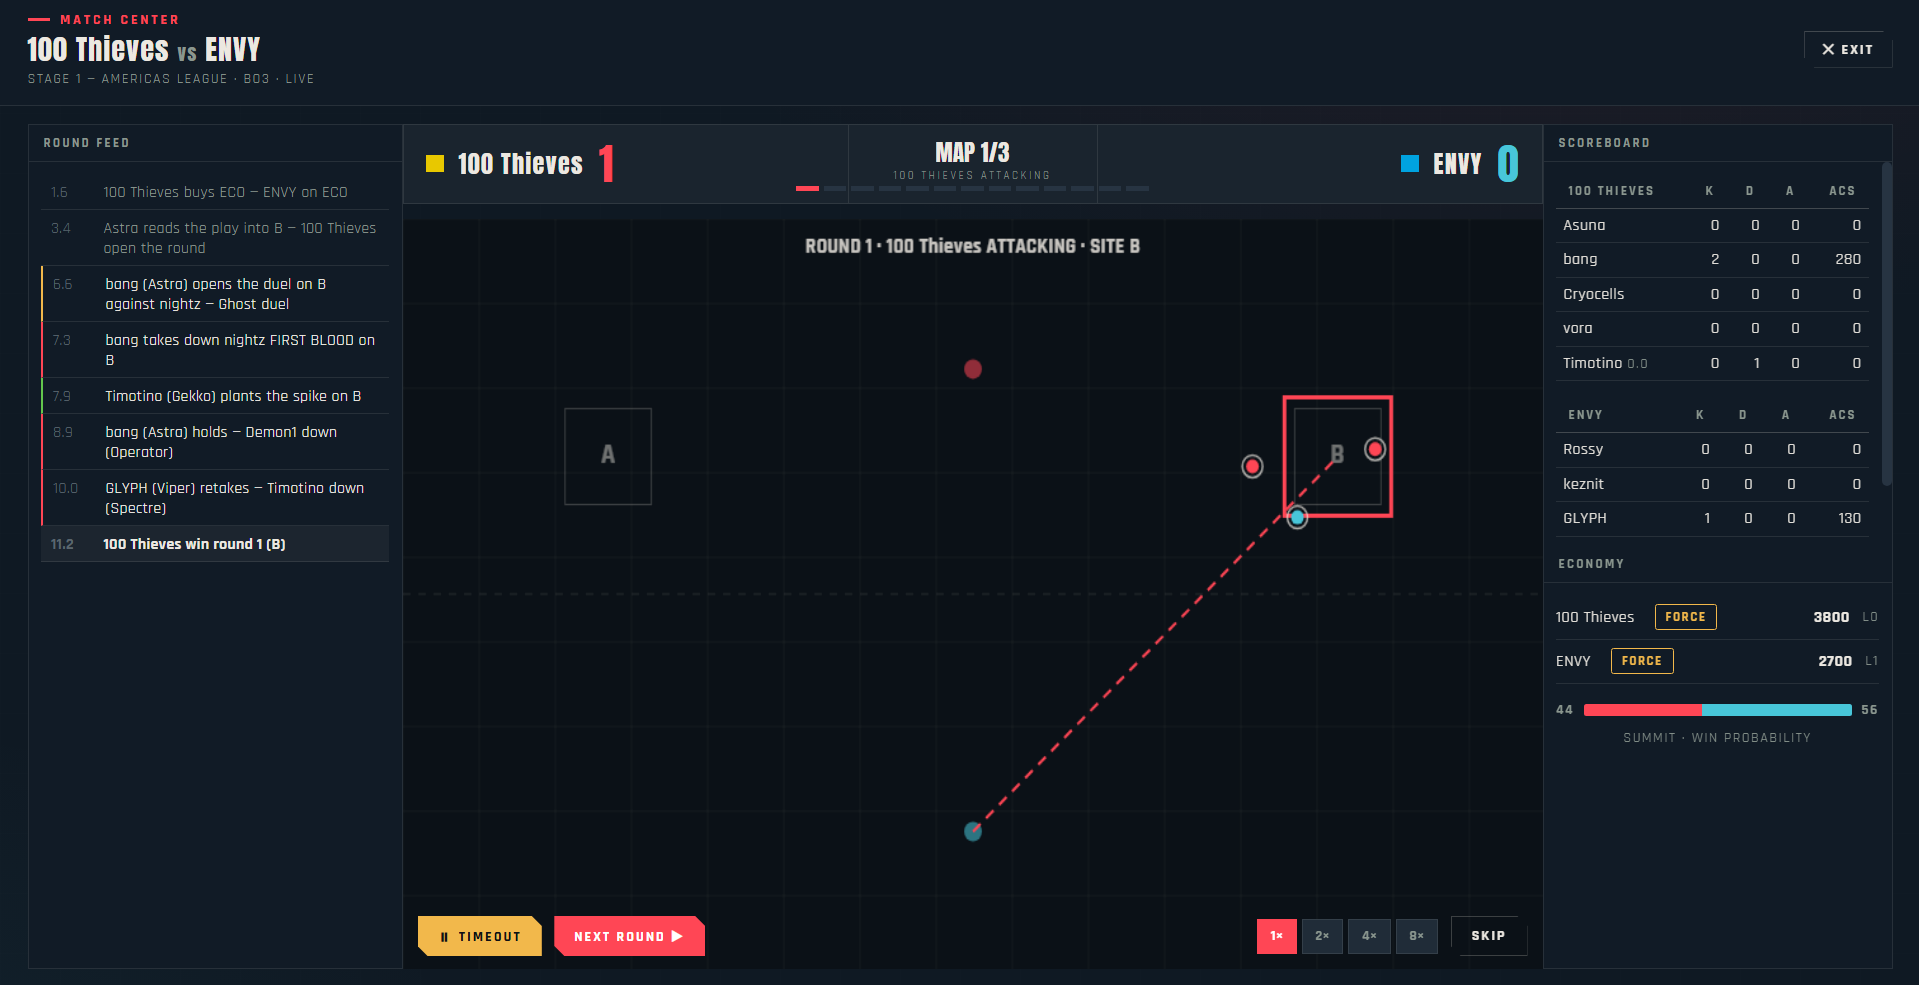Pause with the Timeout button
Screen dimensions: 1919x985
pyautogui.click(x=480, y=936)
